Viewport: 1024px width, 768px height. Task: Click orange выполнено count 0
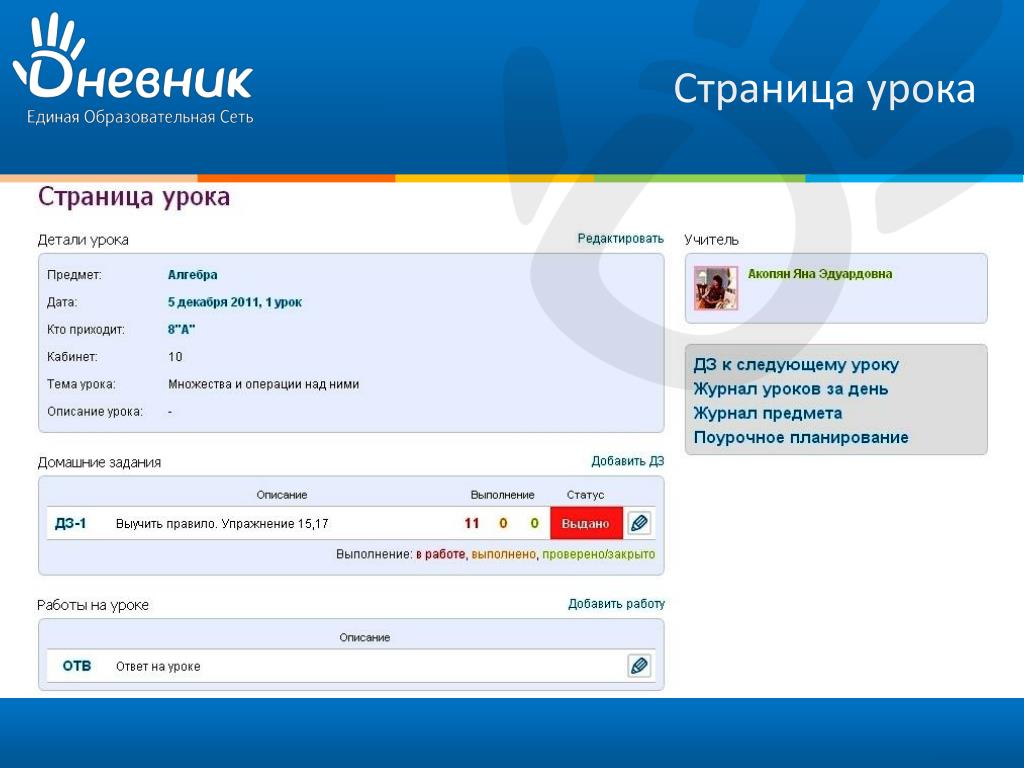(x=503, y=523)
